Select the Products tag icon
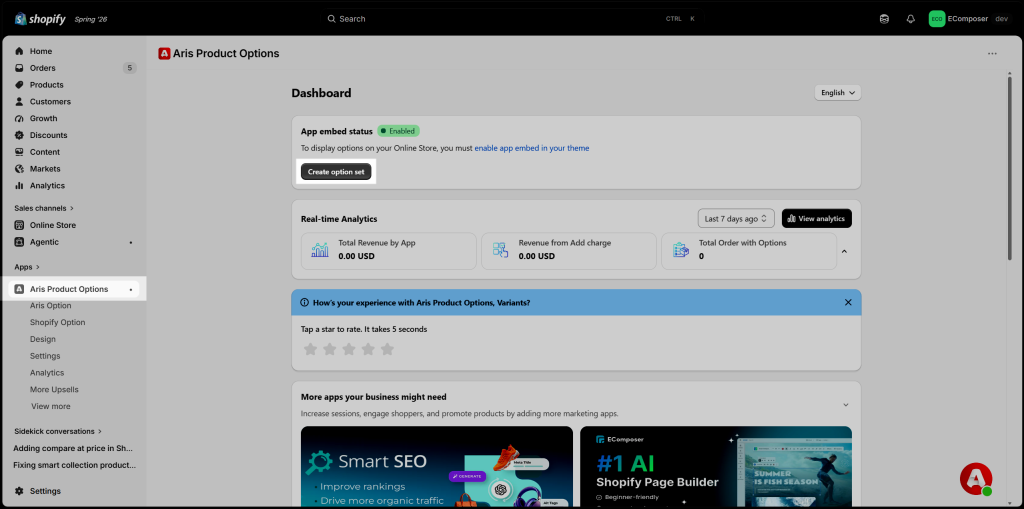1024x509 pixels. 19,85
